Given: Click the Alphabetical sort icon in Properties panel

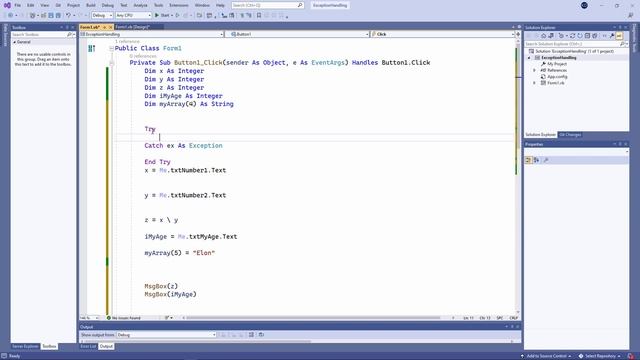Looking at the screenshot, I should click(536, 160).
